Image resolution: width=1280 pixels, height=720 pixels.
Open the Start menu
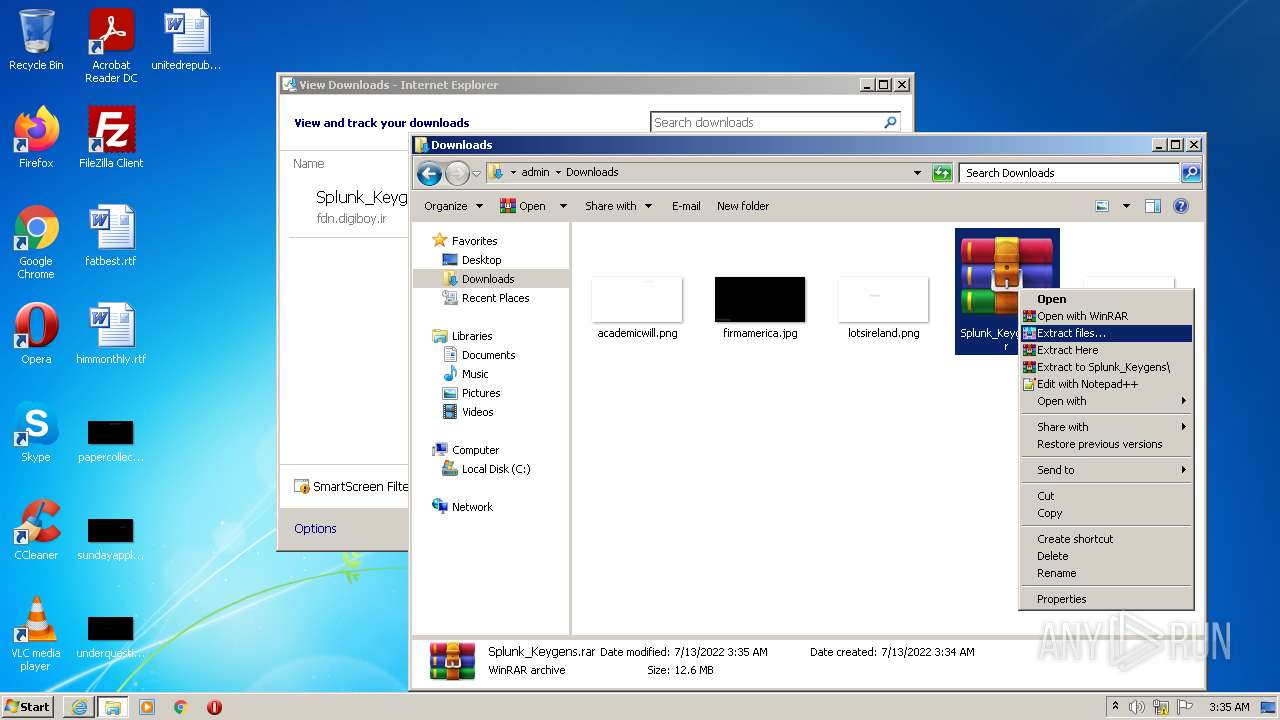coord(28,707)
